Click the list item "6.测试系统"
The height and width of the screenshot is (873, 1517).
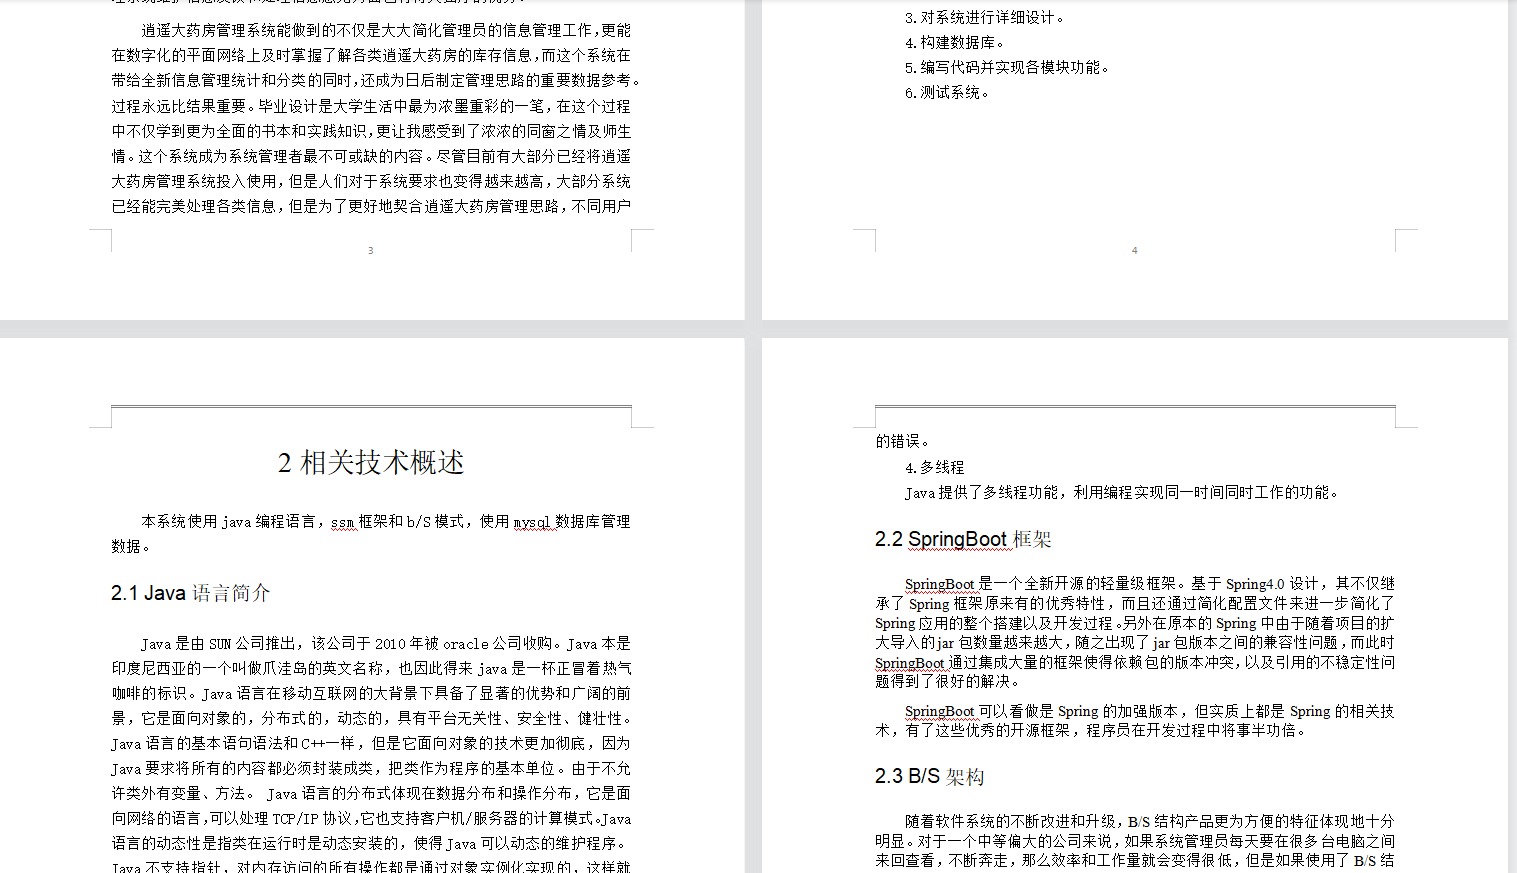[x=950, y=91]
